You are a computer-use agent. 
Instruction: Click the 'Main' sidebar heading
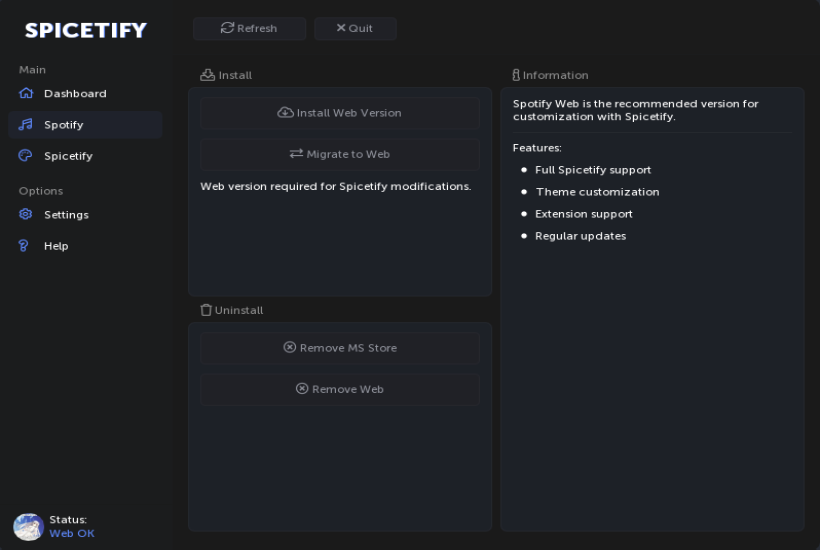32,70
